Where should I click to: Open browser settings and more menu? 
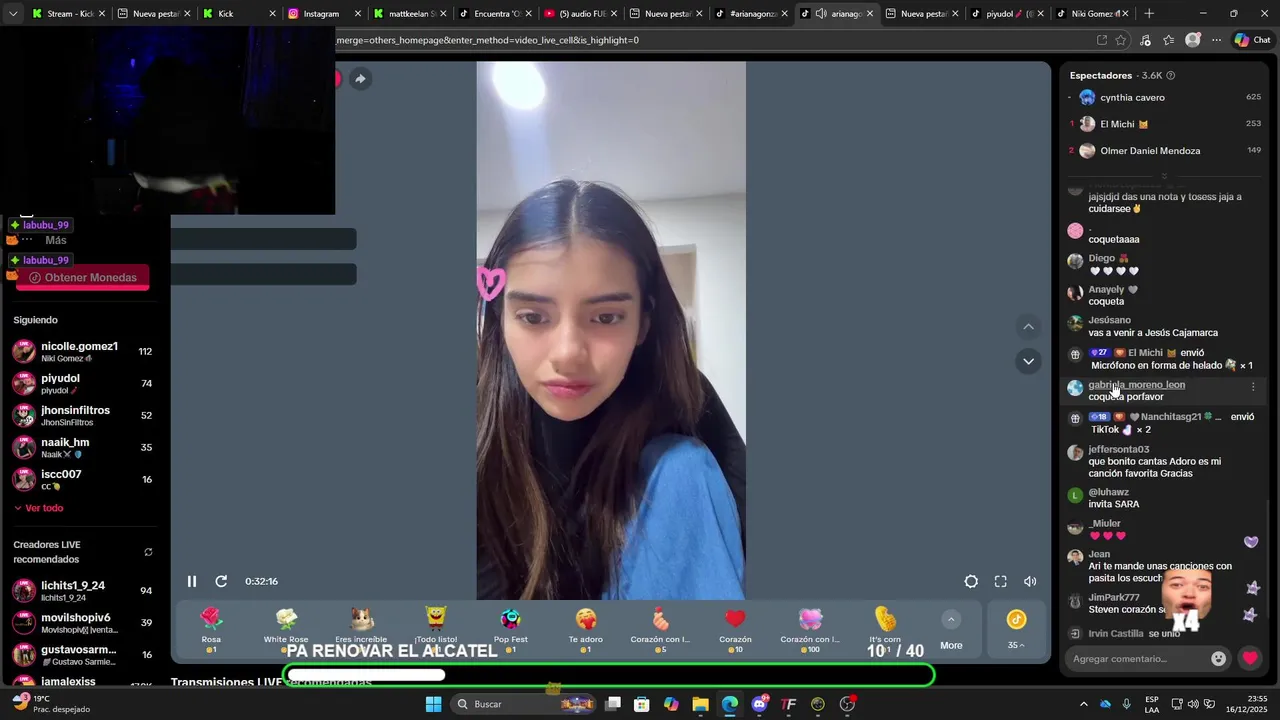tap(1216, 40)
